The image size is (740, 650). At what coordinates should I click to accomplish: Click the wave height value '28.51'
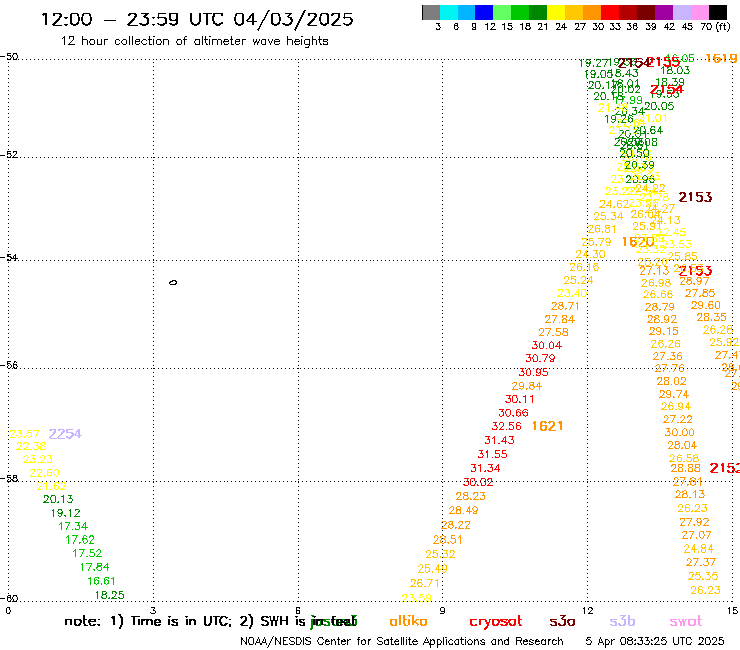(447, 540)
